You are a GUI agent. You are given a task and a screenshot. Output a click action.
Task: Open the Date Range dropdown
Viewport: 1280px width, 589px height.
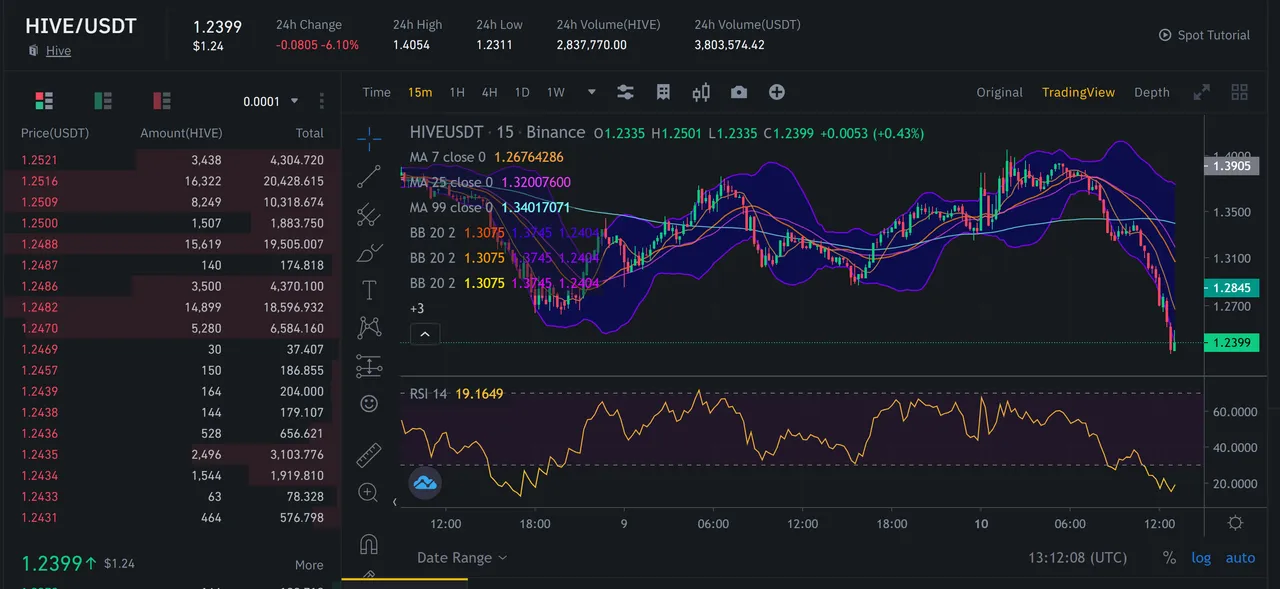pos(462,558)
